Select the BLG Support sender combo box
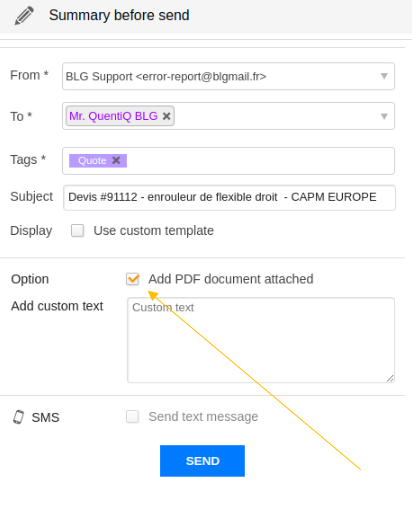 (x=228, y=76)
